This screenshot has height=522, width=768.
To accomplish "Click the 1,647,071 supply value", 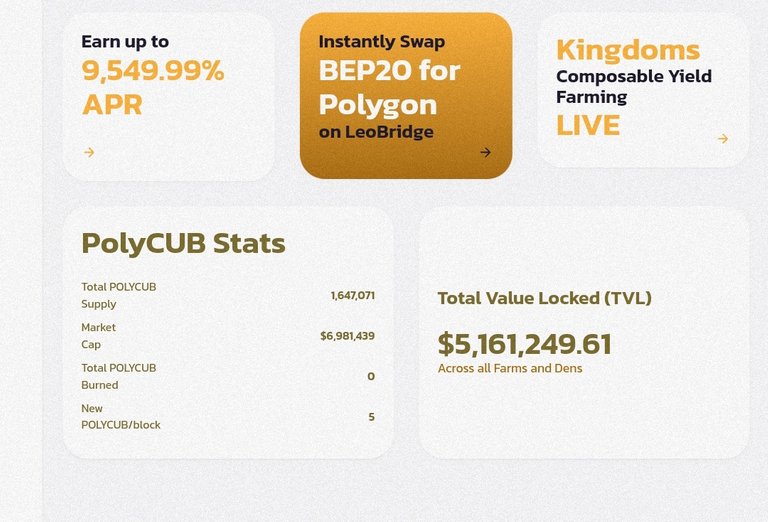I will point(353,296).
